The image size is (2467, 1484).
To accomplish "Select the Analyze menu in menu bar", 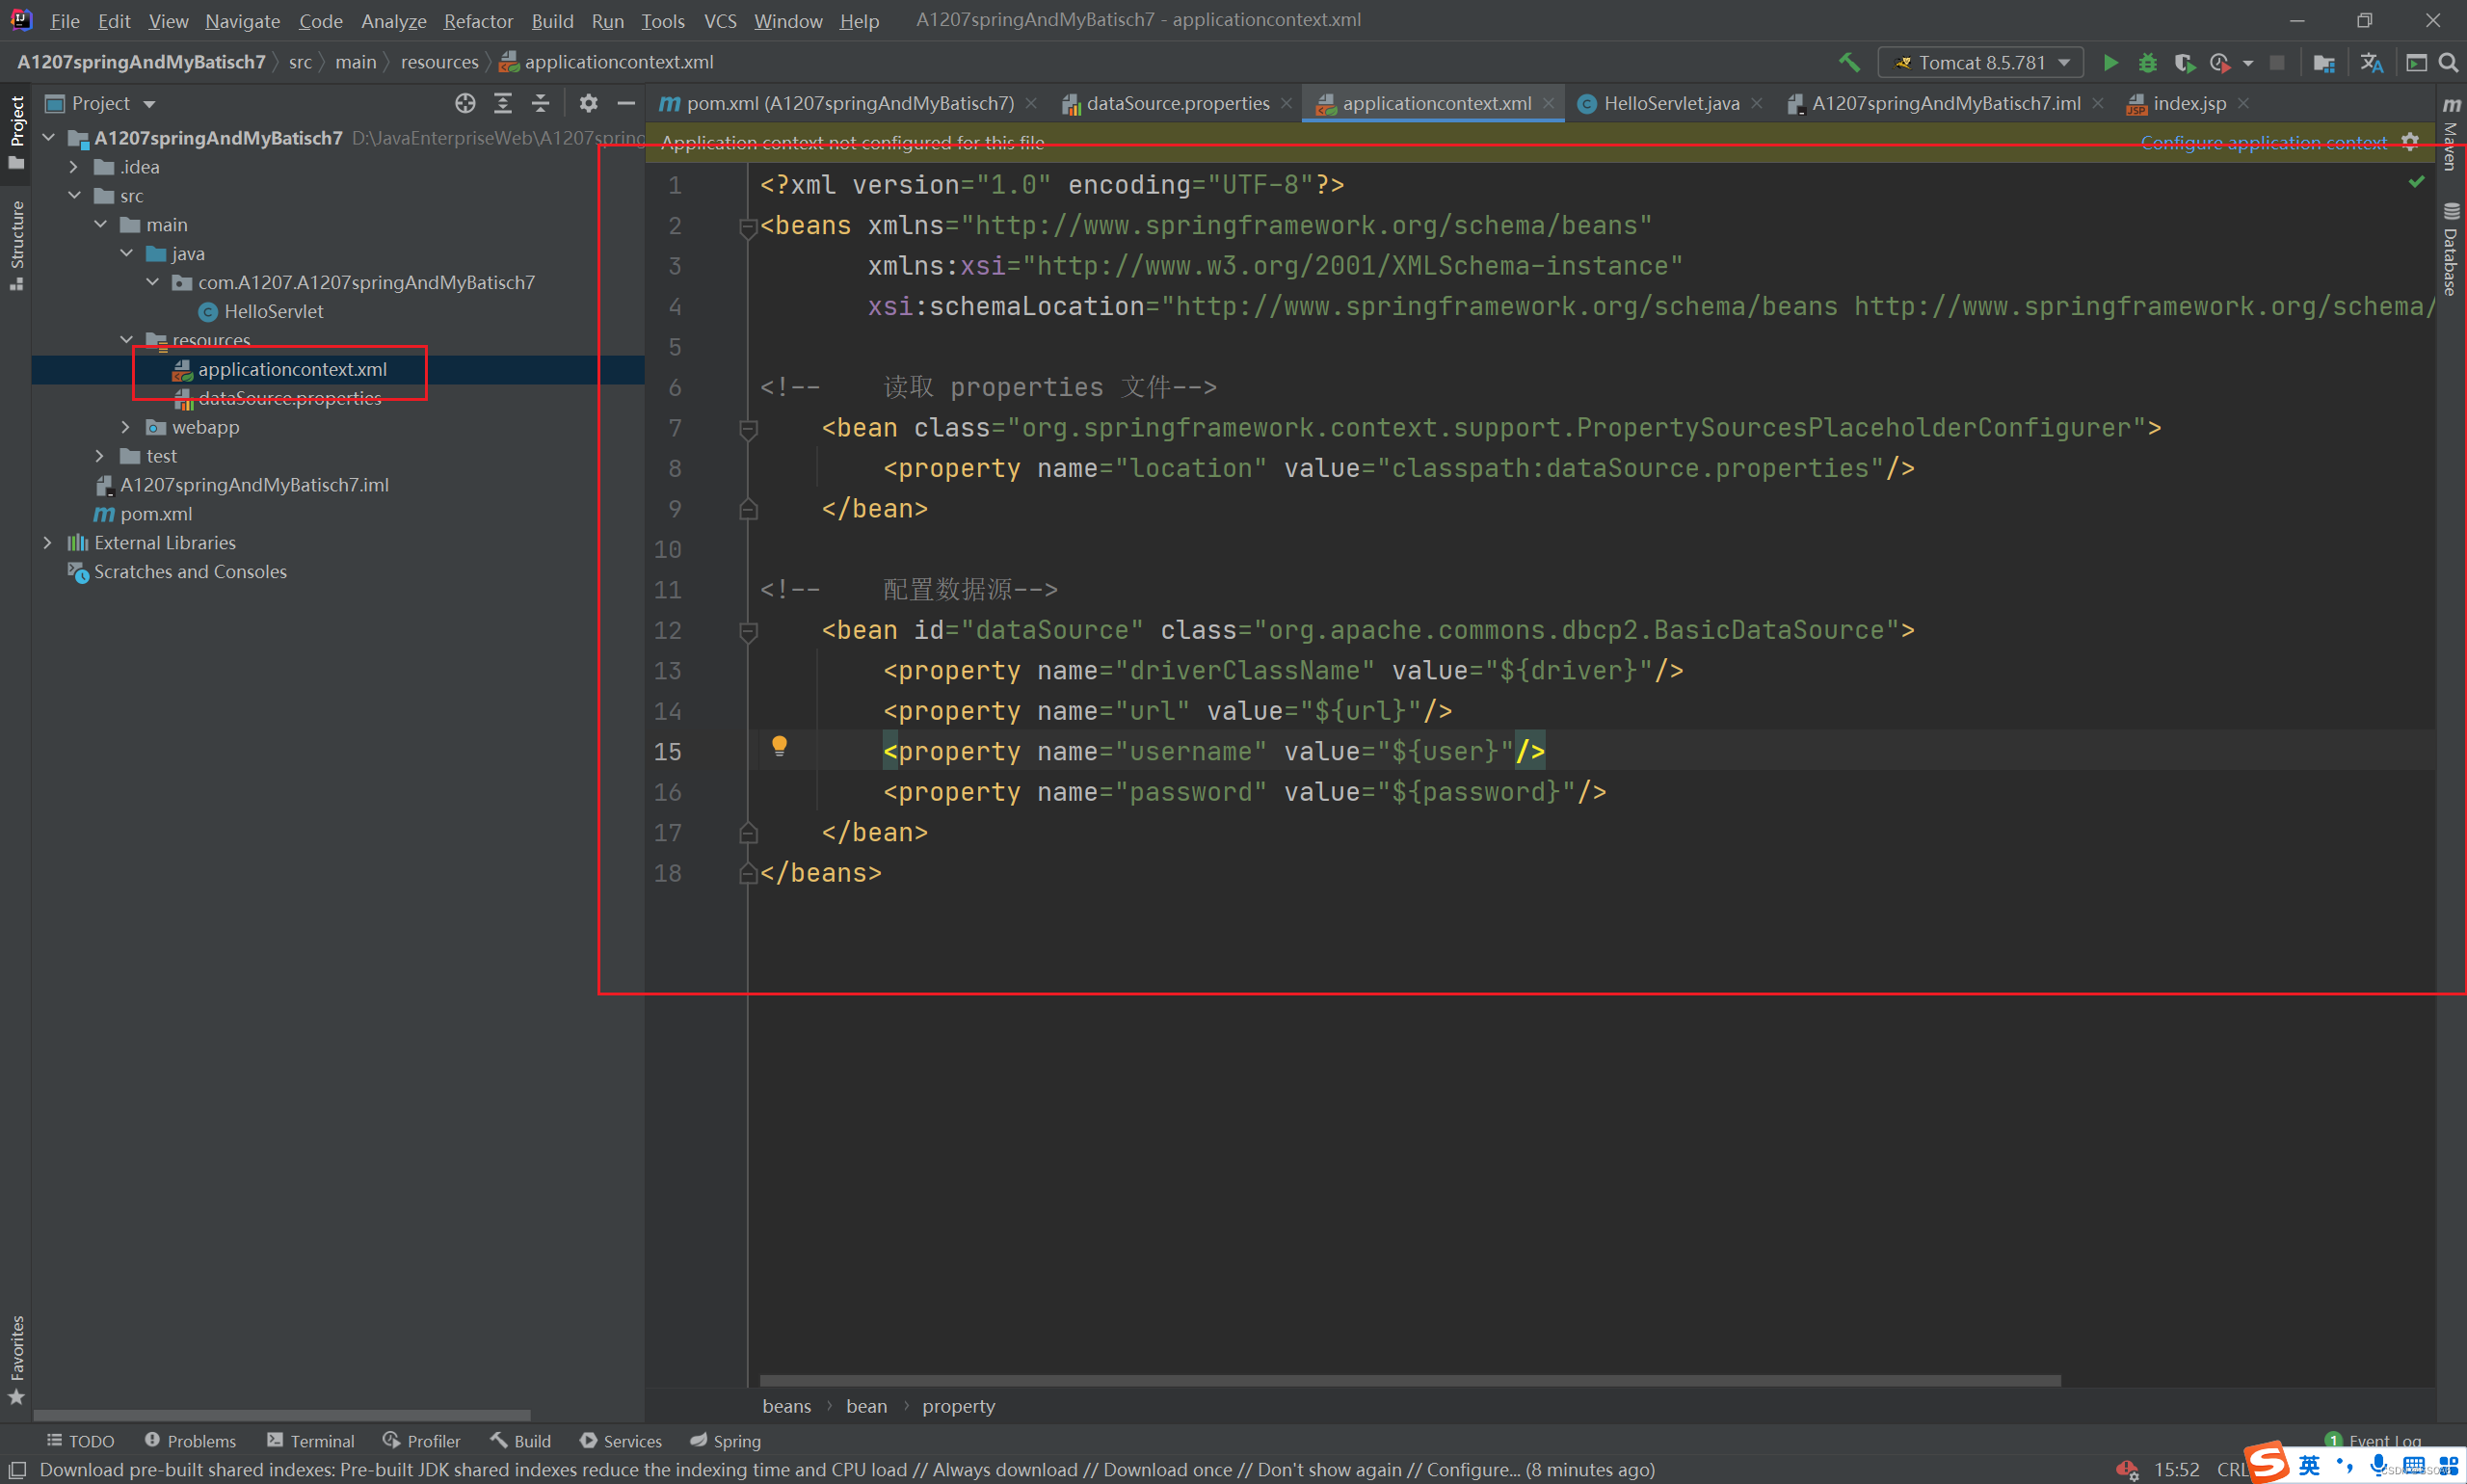I will (x=391, y=19).
